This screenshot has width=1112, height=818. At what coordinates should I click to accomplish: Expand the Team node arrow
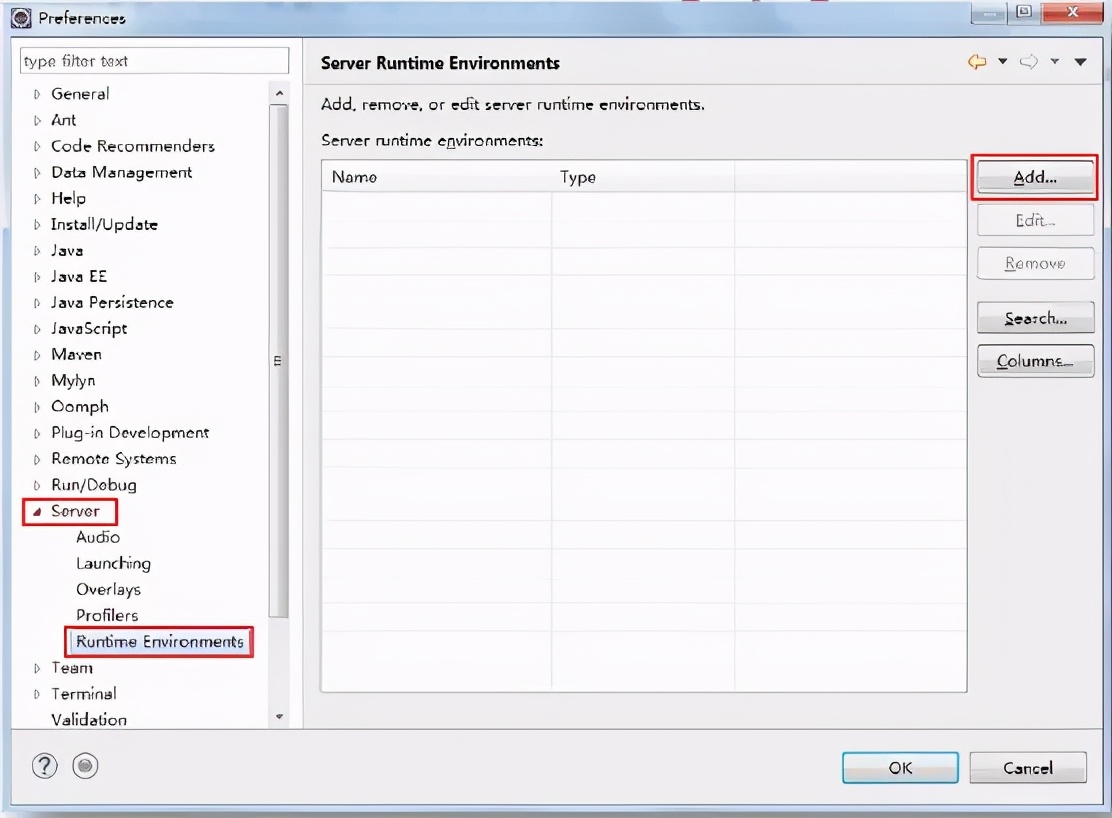37,668
